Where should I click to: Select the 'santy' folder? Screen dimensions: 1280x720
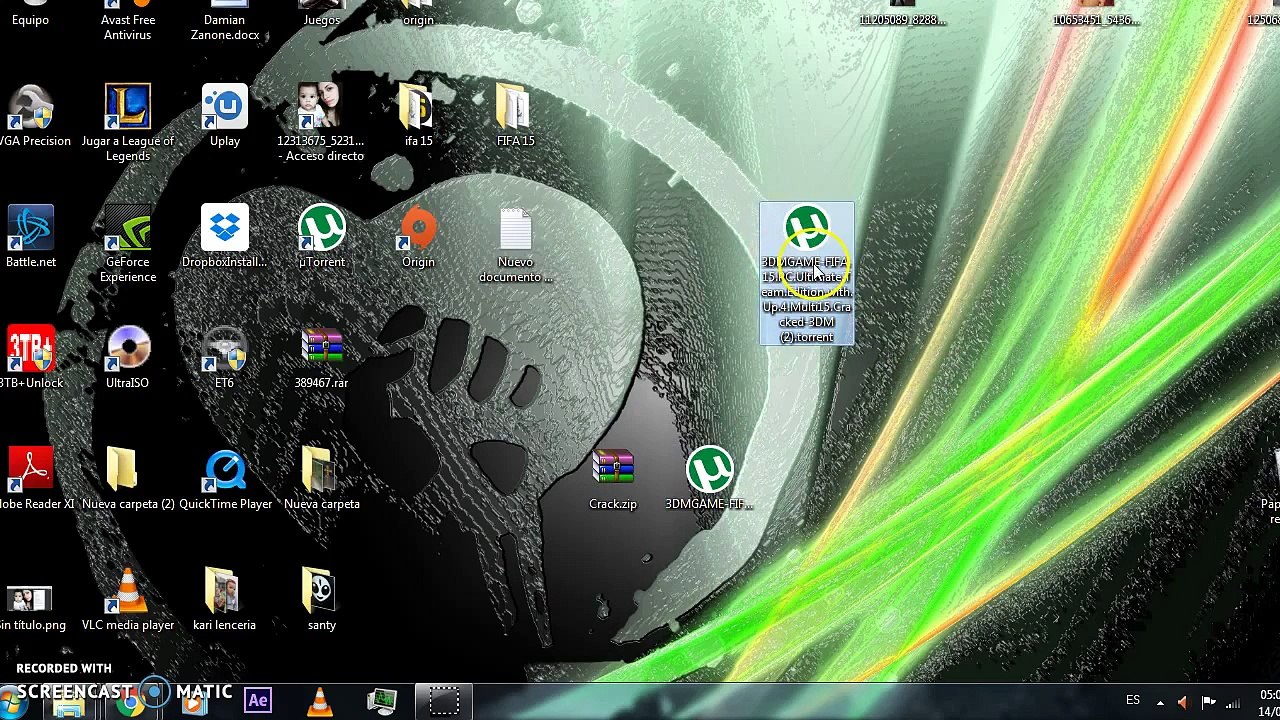point(321,600)
